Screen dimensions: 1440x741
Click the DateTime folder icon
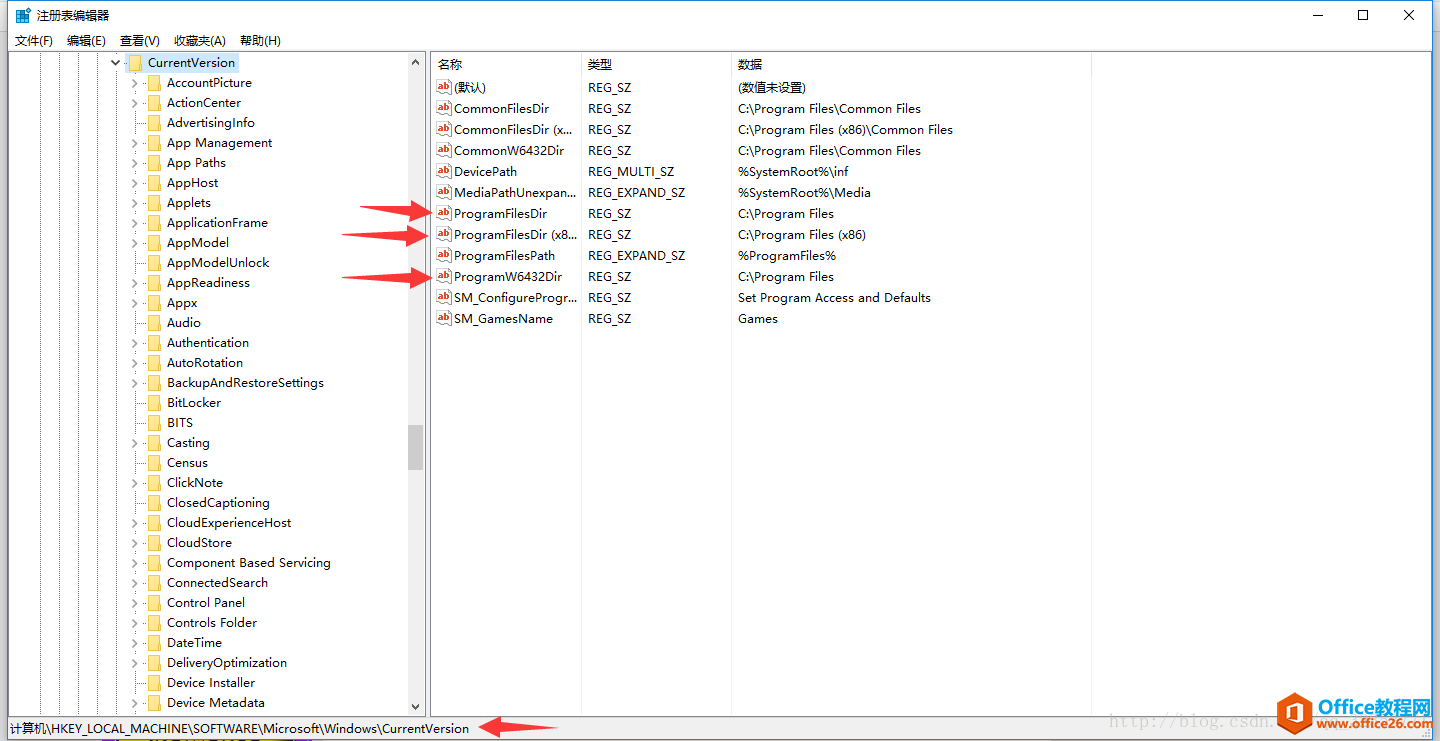(x=154, y=643)
